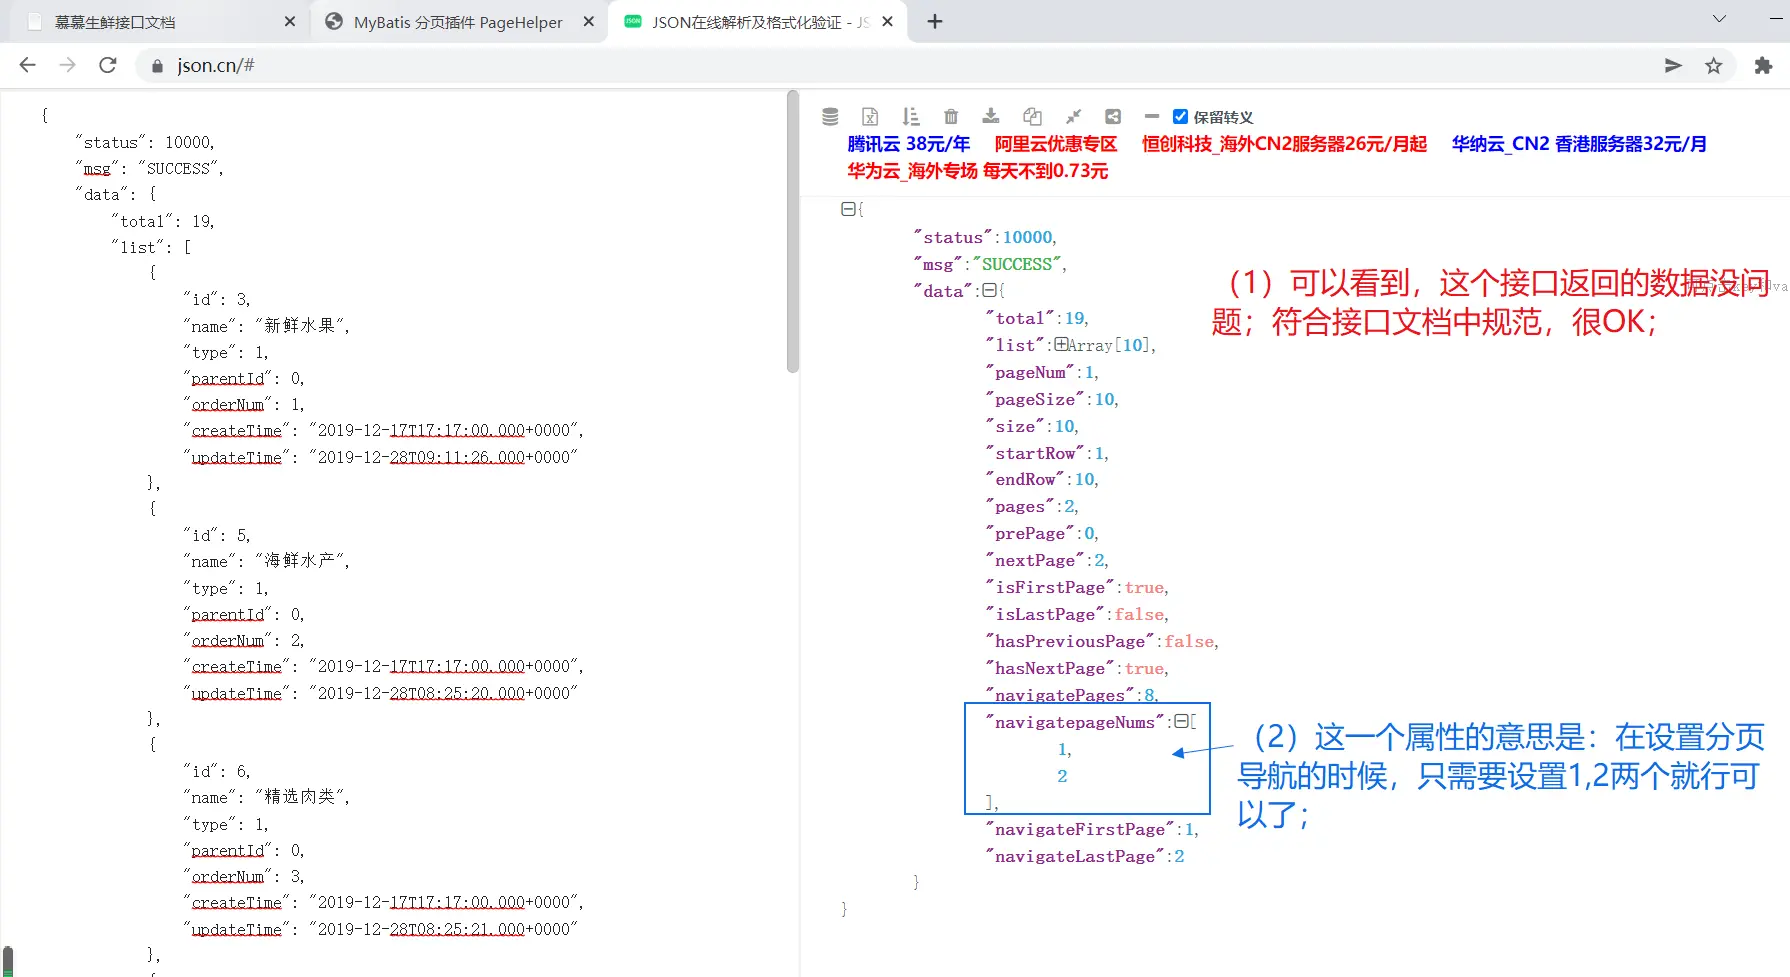
Task: Collapse the "data" object node
Action: (x=989, y=290)
